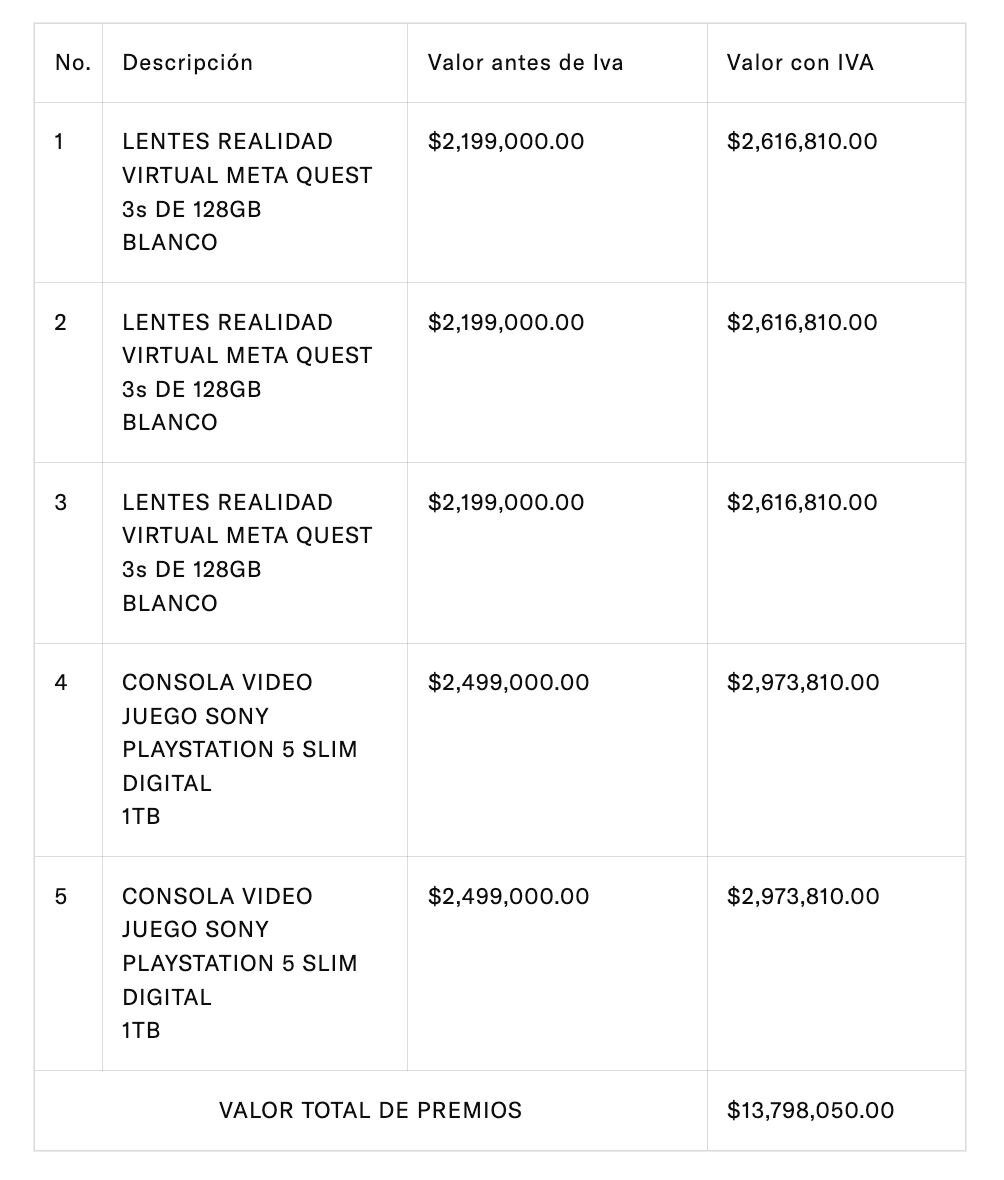Click row 2 value with IVA

pos(802,322)
